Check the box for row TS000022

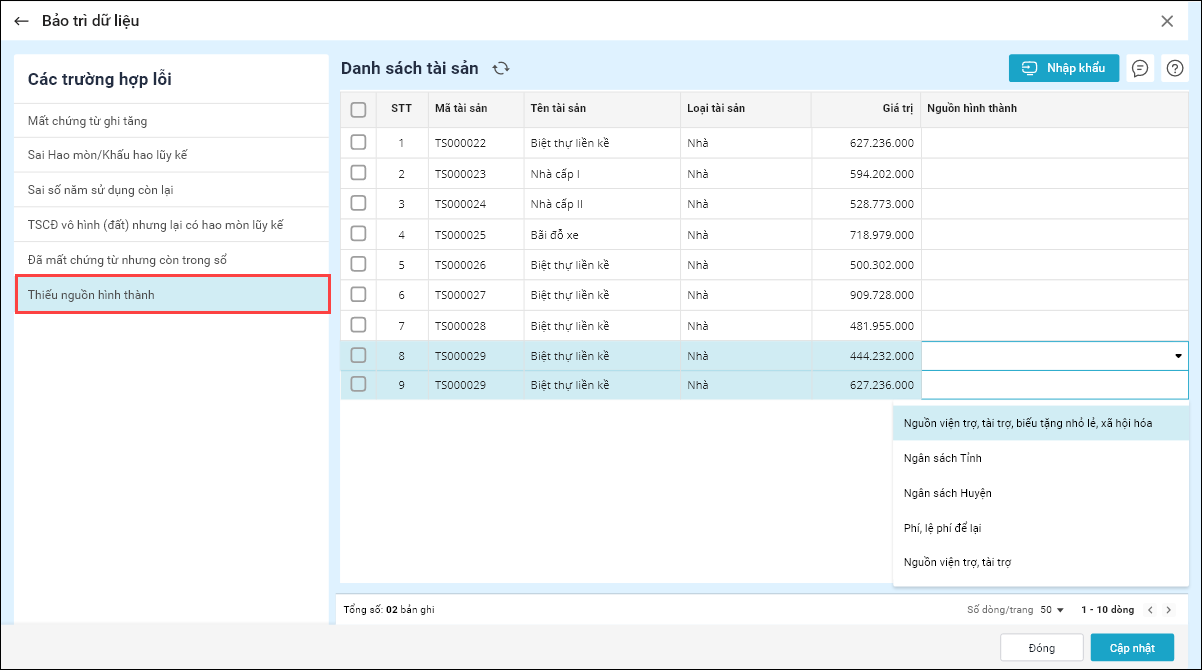(358, 143)
